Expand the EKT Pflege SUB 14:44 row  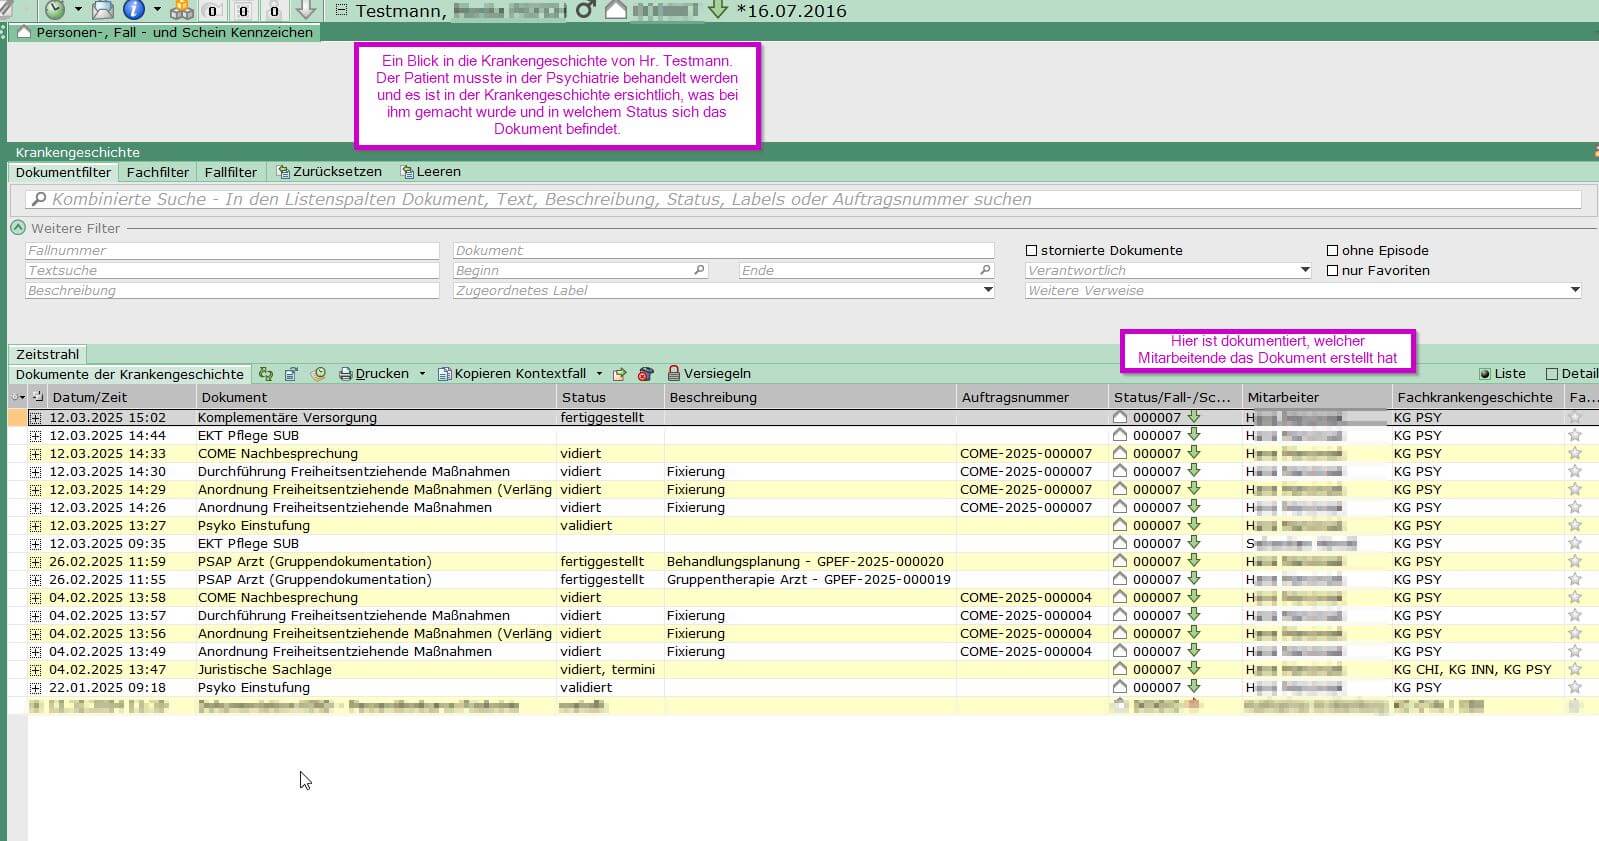[36, 435]
